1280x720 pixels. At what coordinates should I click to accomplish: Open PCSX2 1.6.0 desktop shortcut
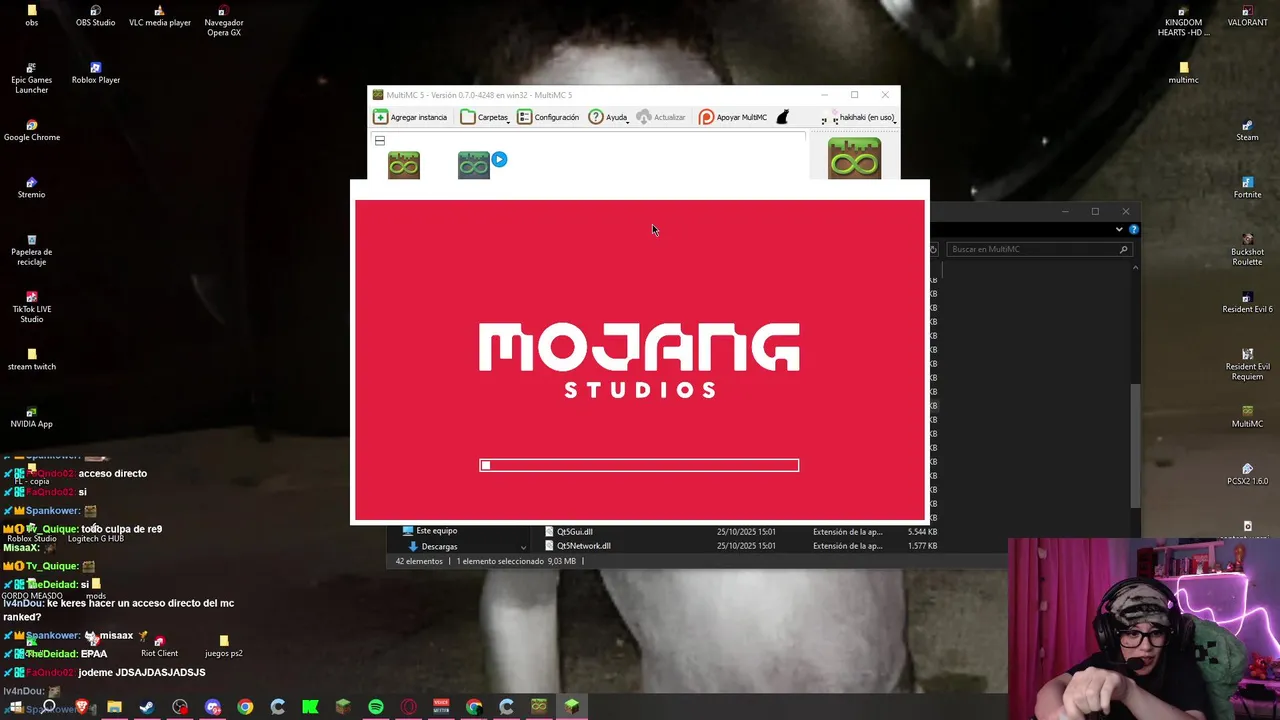coord(1247,474)
